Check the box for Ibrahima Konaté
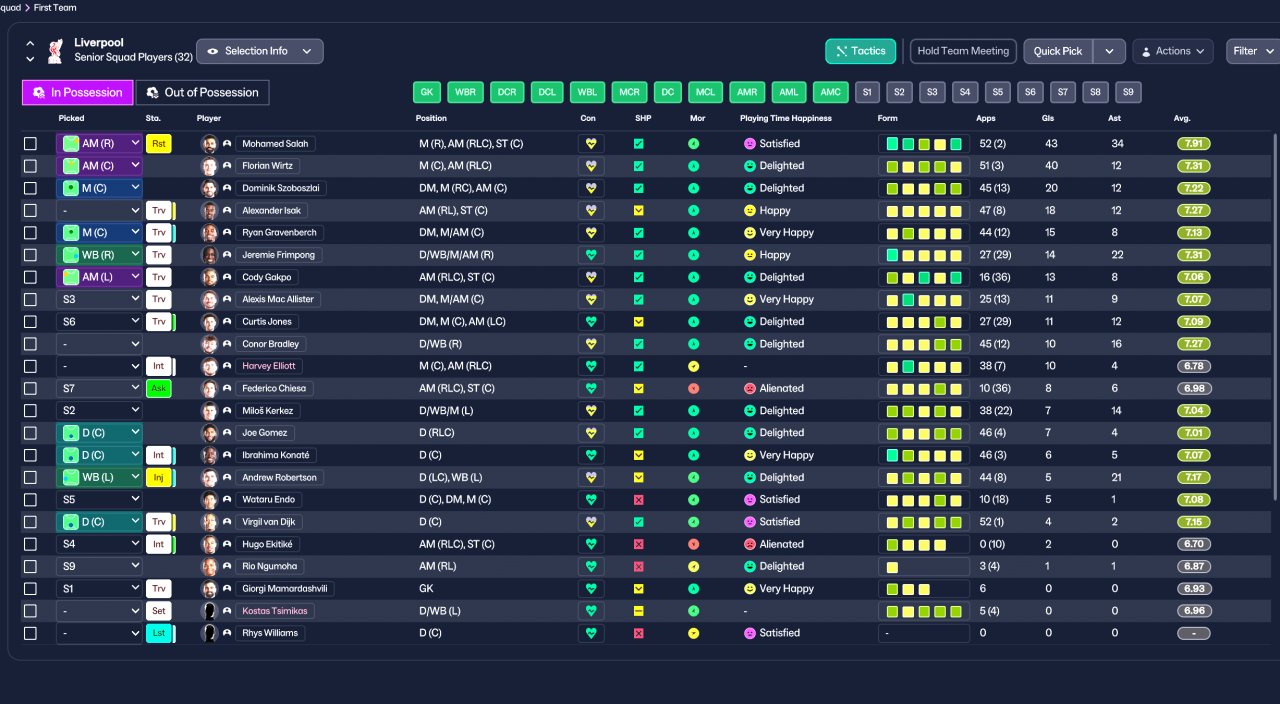This screenshot has height=704, width=1280. coord(30,455)
